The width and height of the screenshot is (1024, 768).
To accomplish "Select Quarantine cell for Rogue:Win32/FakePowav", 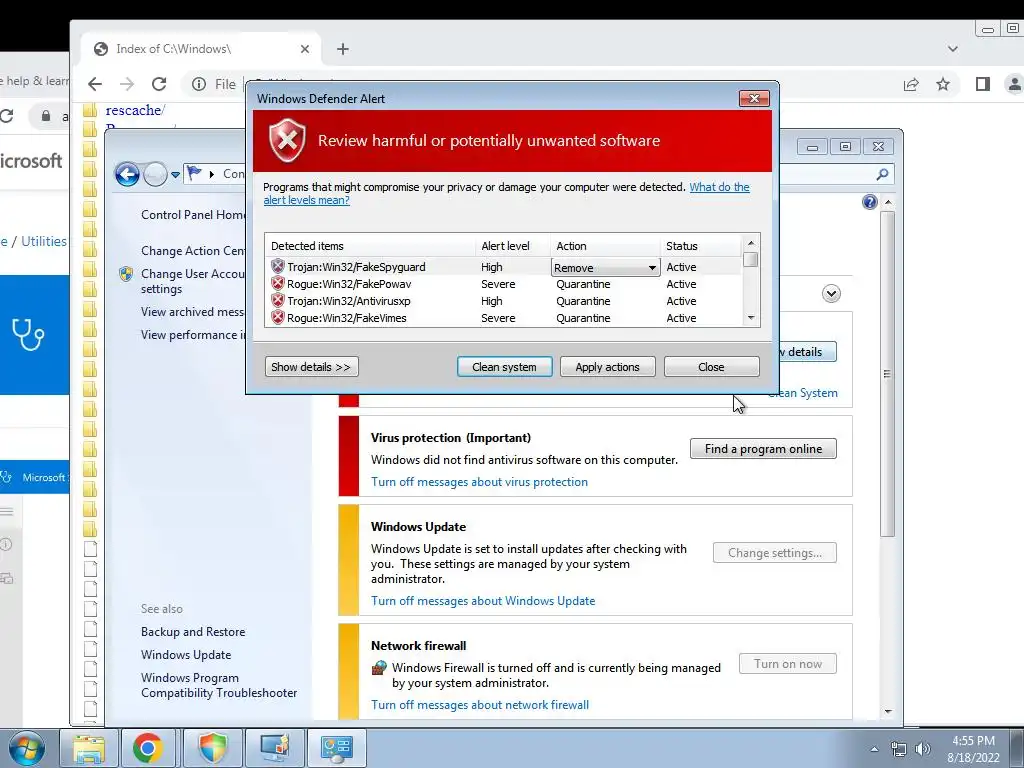I will (583, 284).
